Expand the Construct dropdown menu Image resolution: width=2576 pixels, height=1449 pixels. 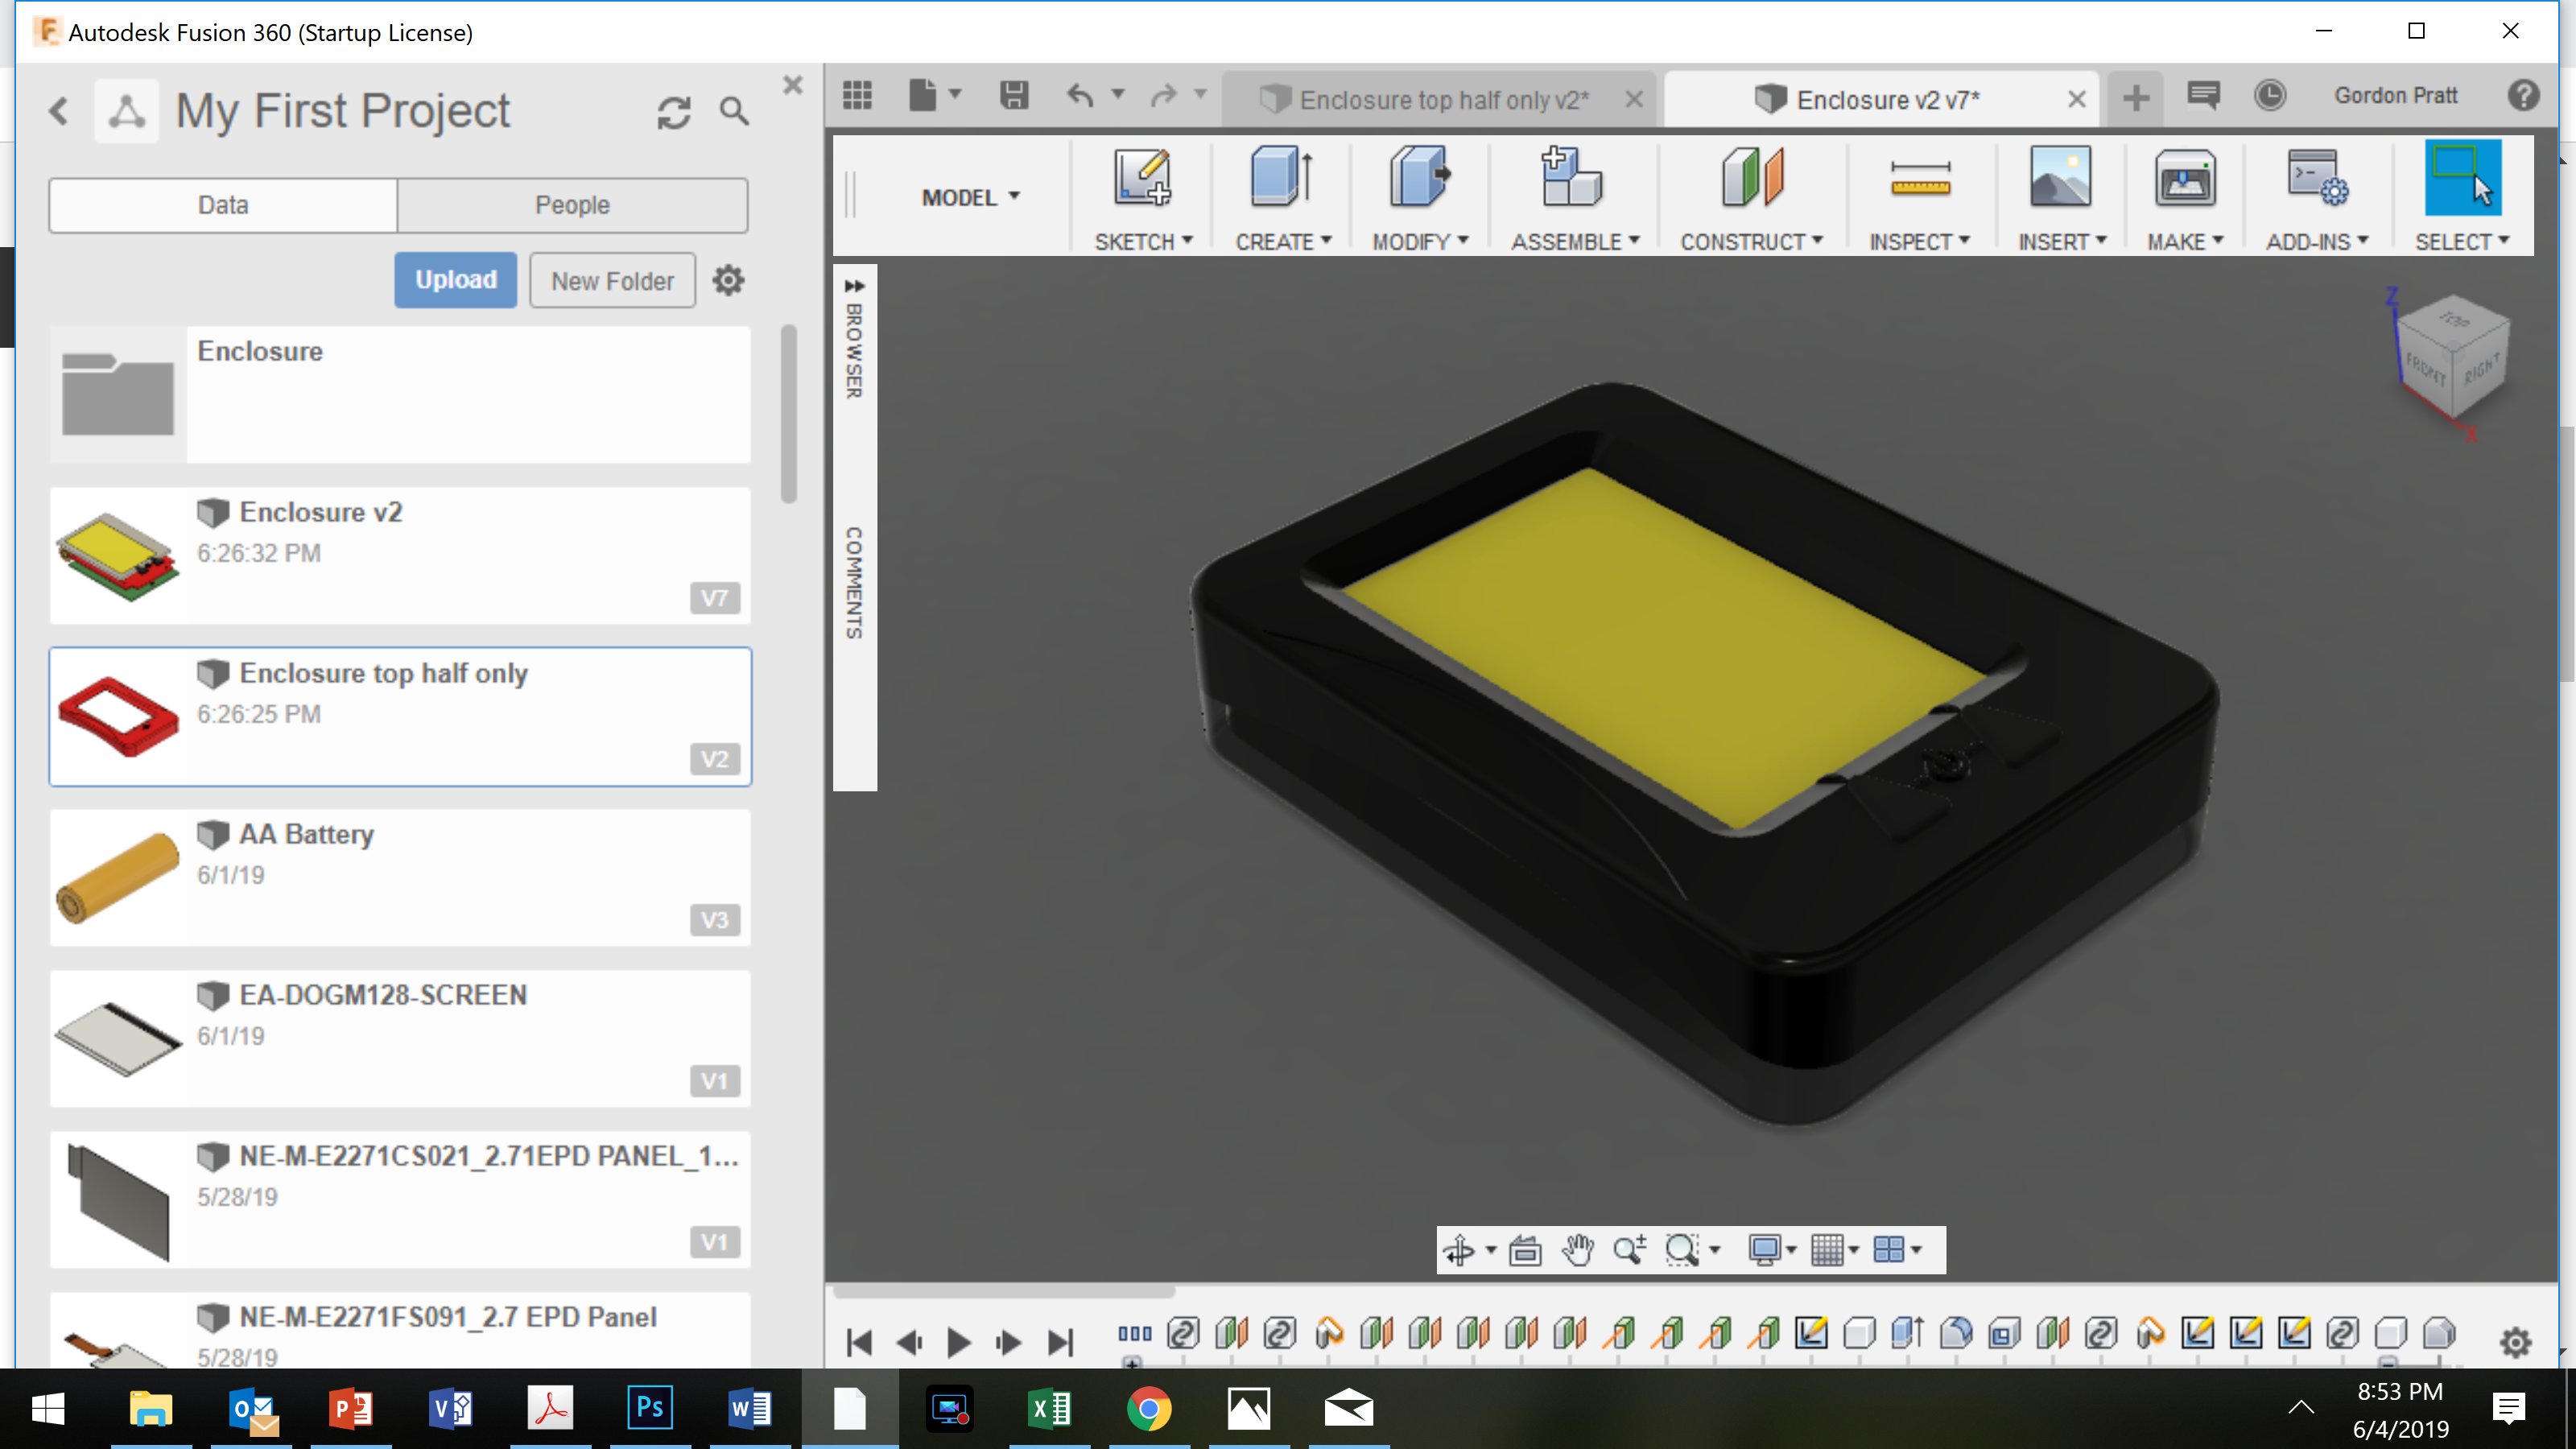(x=1750, y=241)
